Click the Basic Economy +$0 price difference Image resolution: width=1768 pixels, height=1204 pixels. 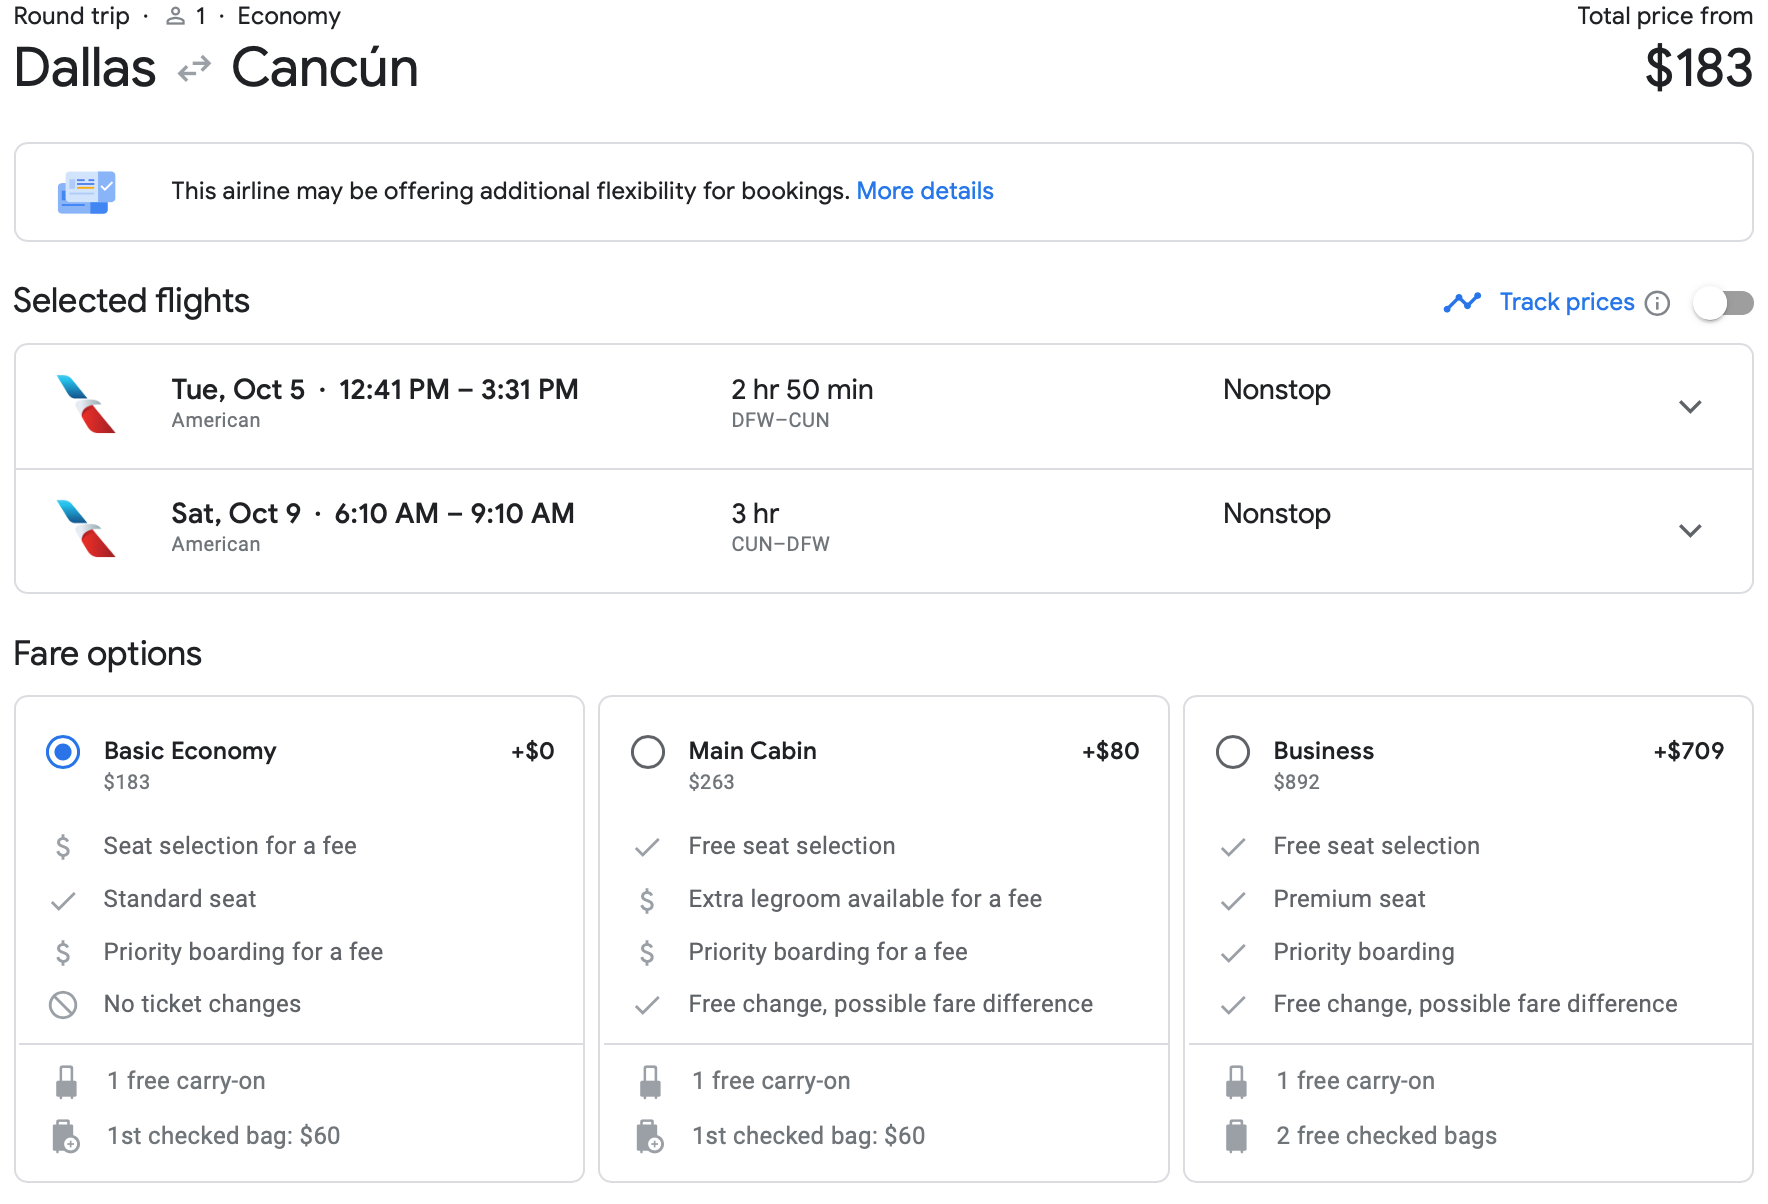pyautogui.click(x=533, y=751)
